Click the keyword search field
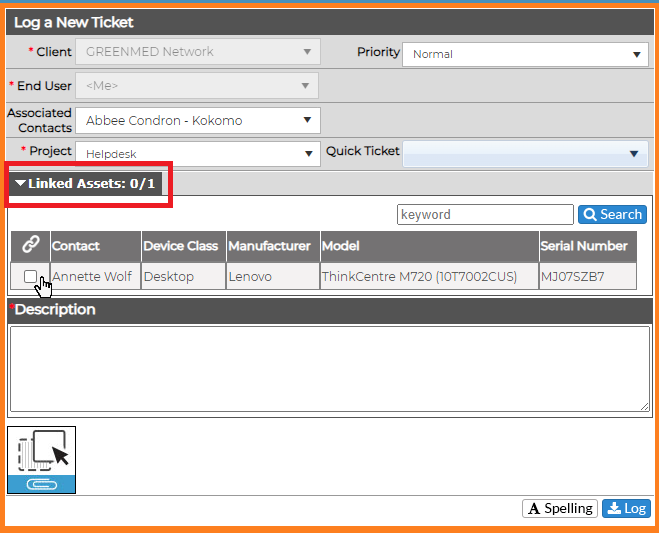 click(485, 214)
